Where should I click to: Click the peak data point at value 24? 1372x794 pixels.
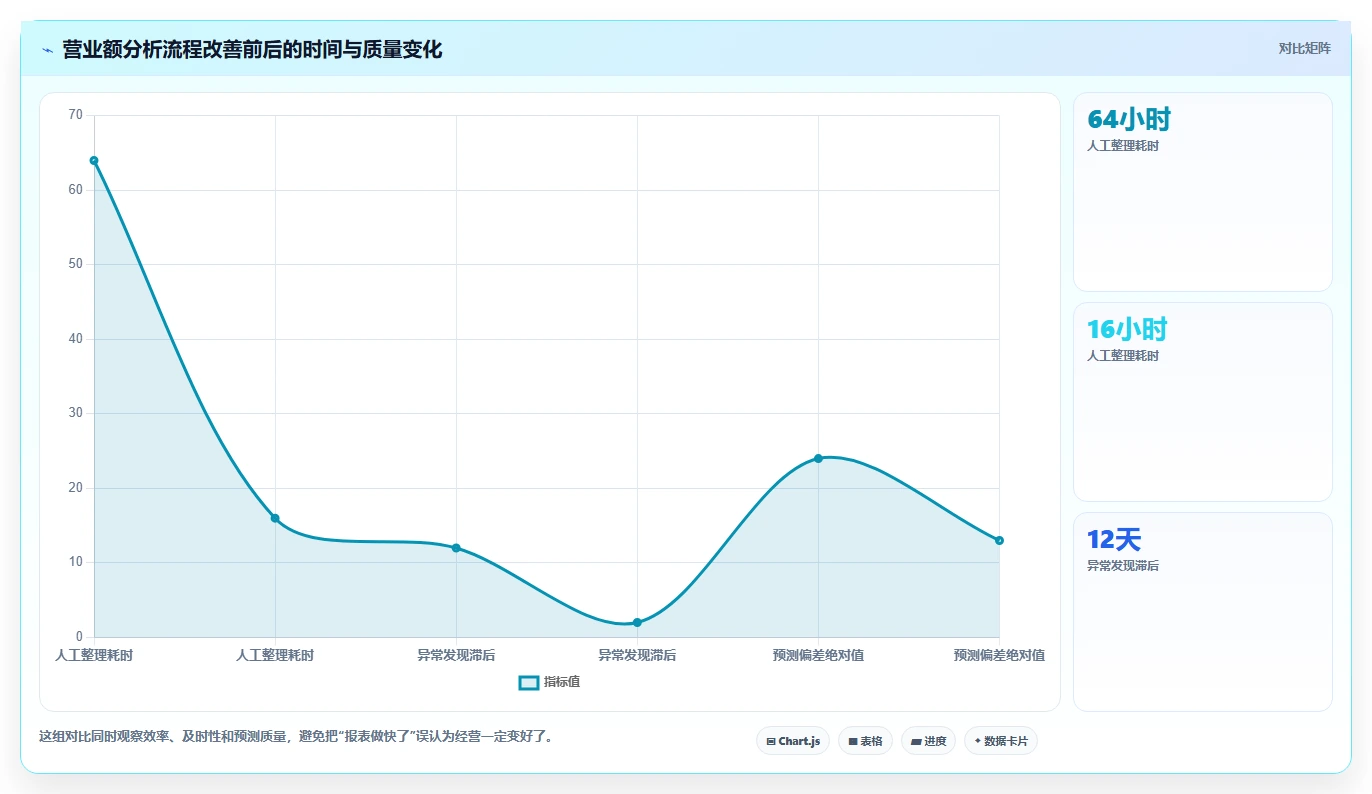point(818,458)
